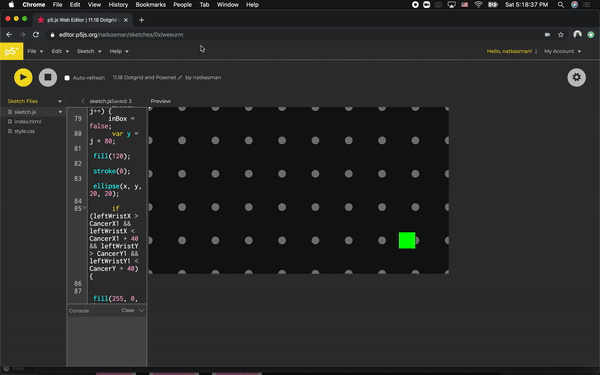Clear the console output
The height and width of the screenshot is (375, 600).
[128, 310]
